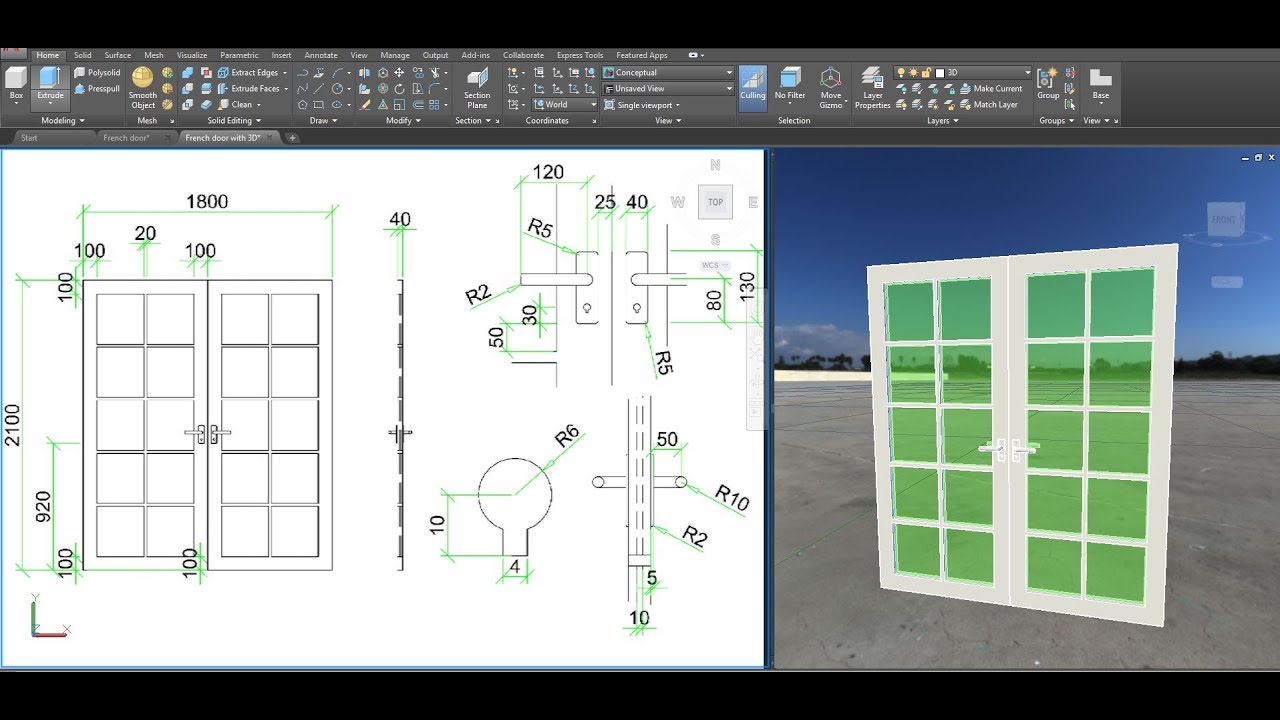The height and width of the screenshot is (720, 1280).
Task: Click the Erase tool in Modify panel
Action: tap(367, 104)
